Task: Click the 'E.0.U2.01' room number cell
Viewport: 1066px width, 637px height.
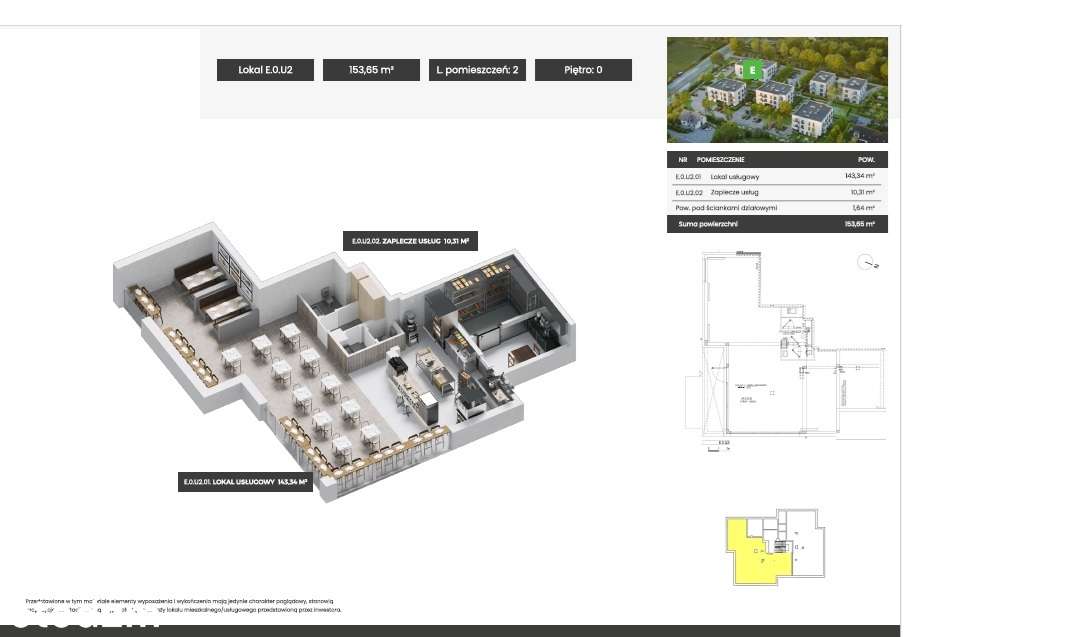Action: (x=688, y=177)
